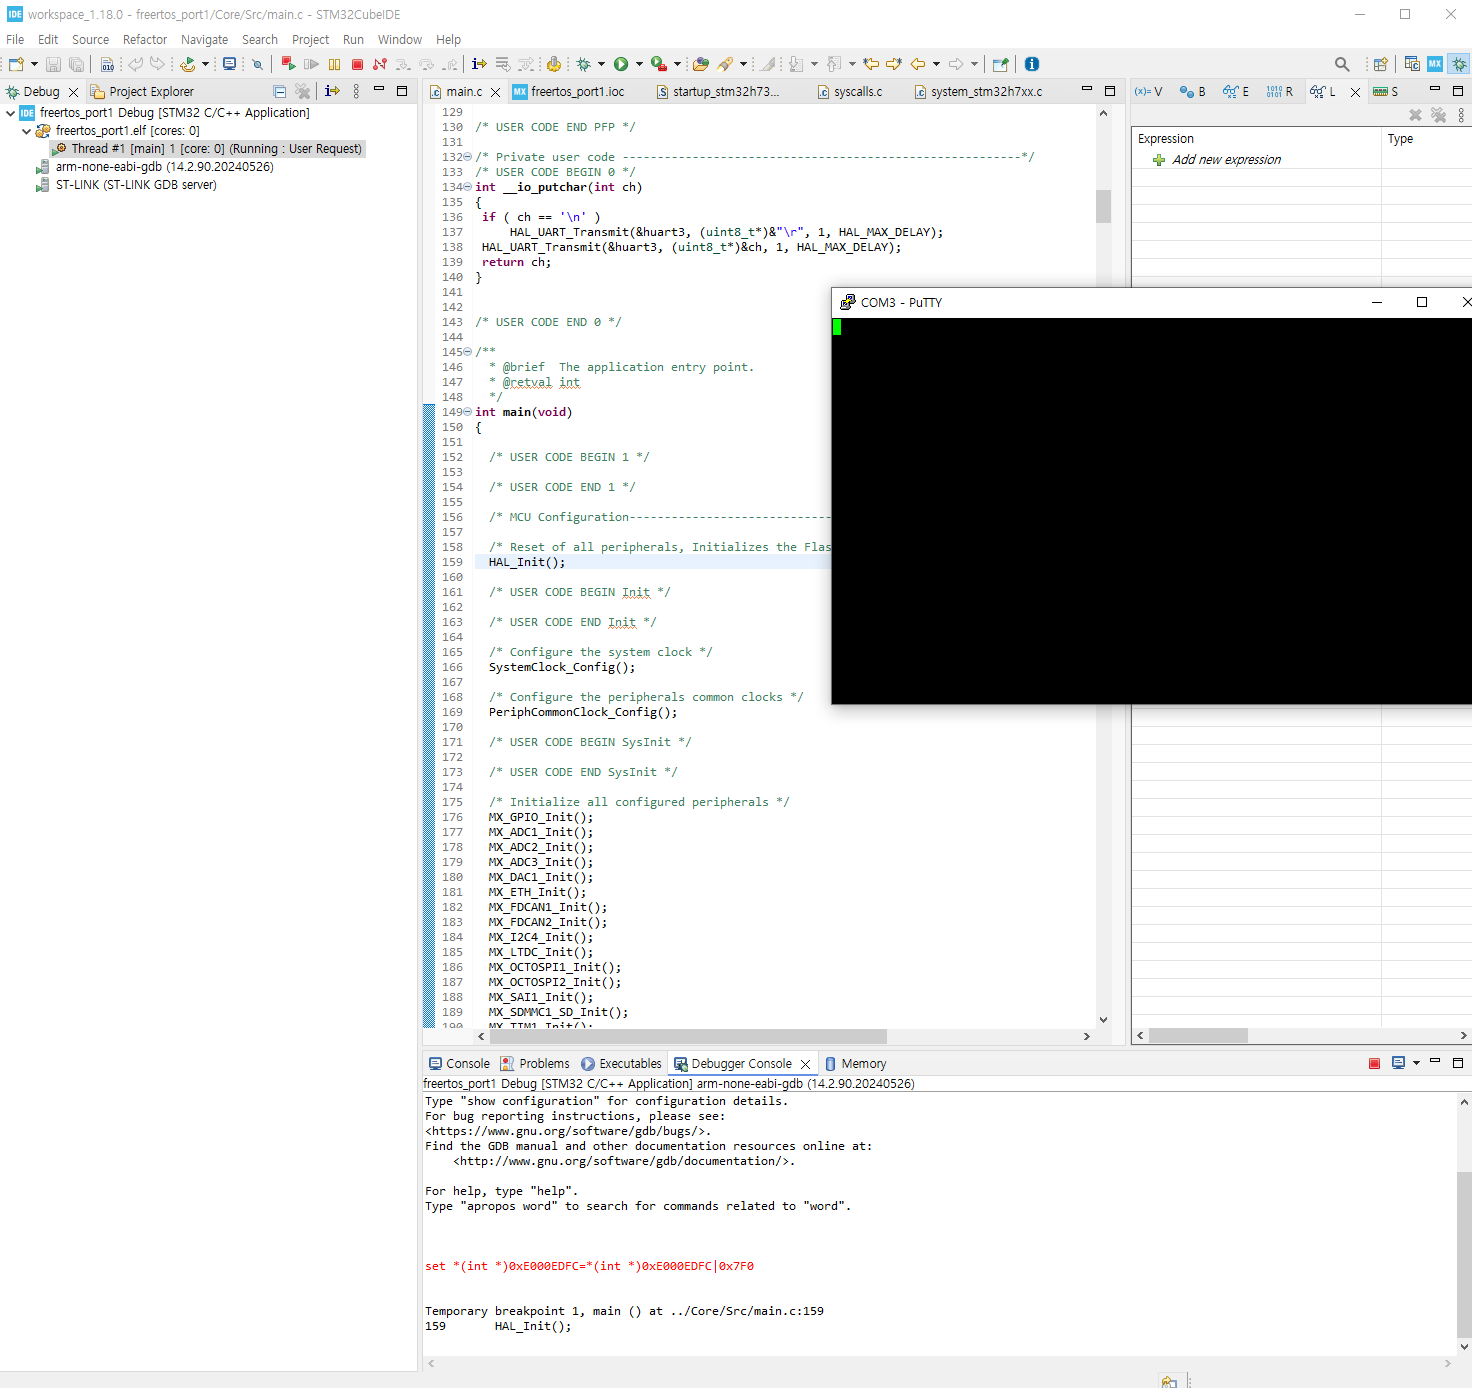Open the Refactor menu
The image size is (1472, 1388).
pos(145,40)
